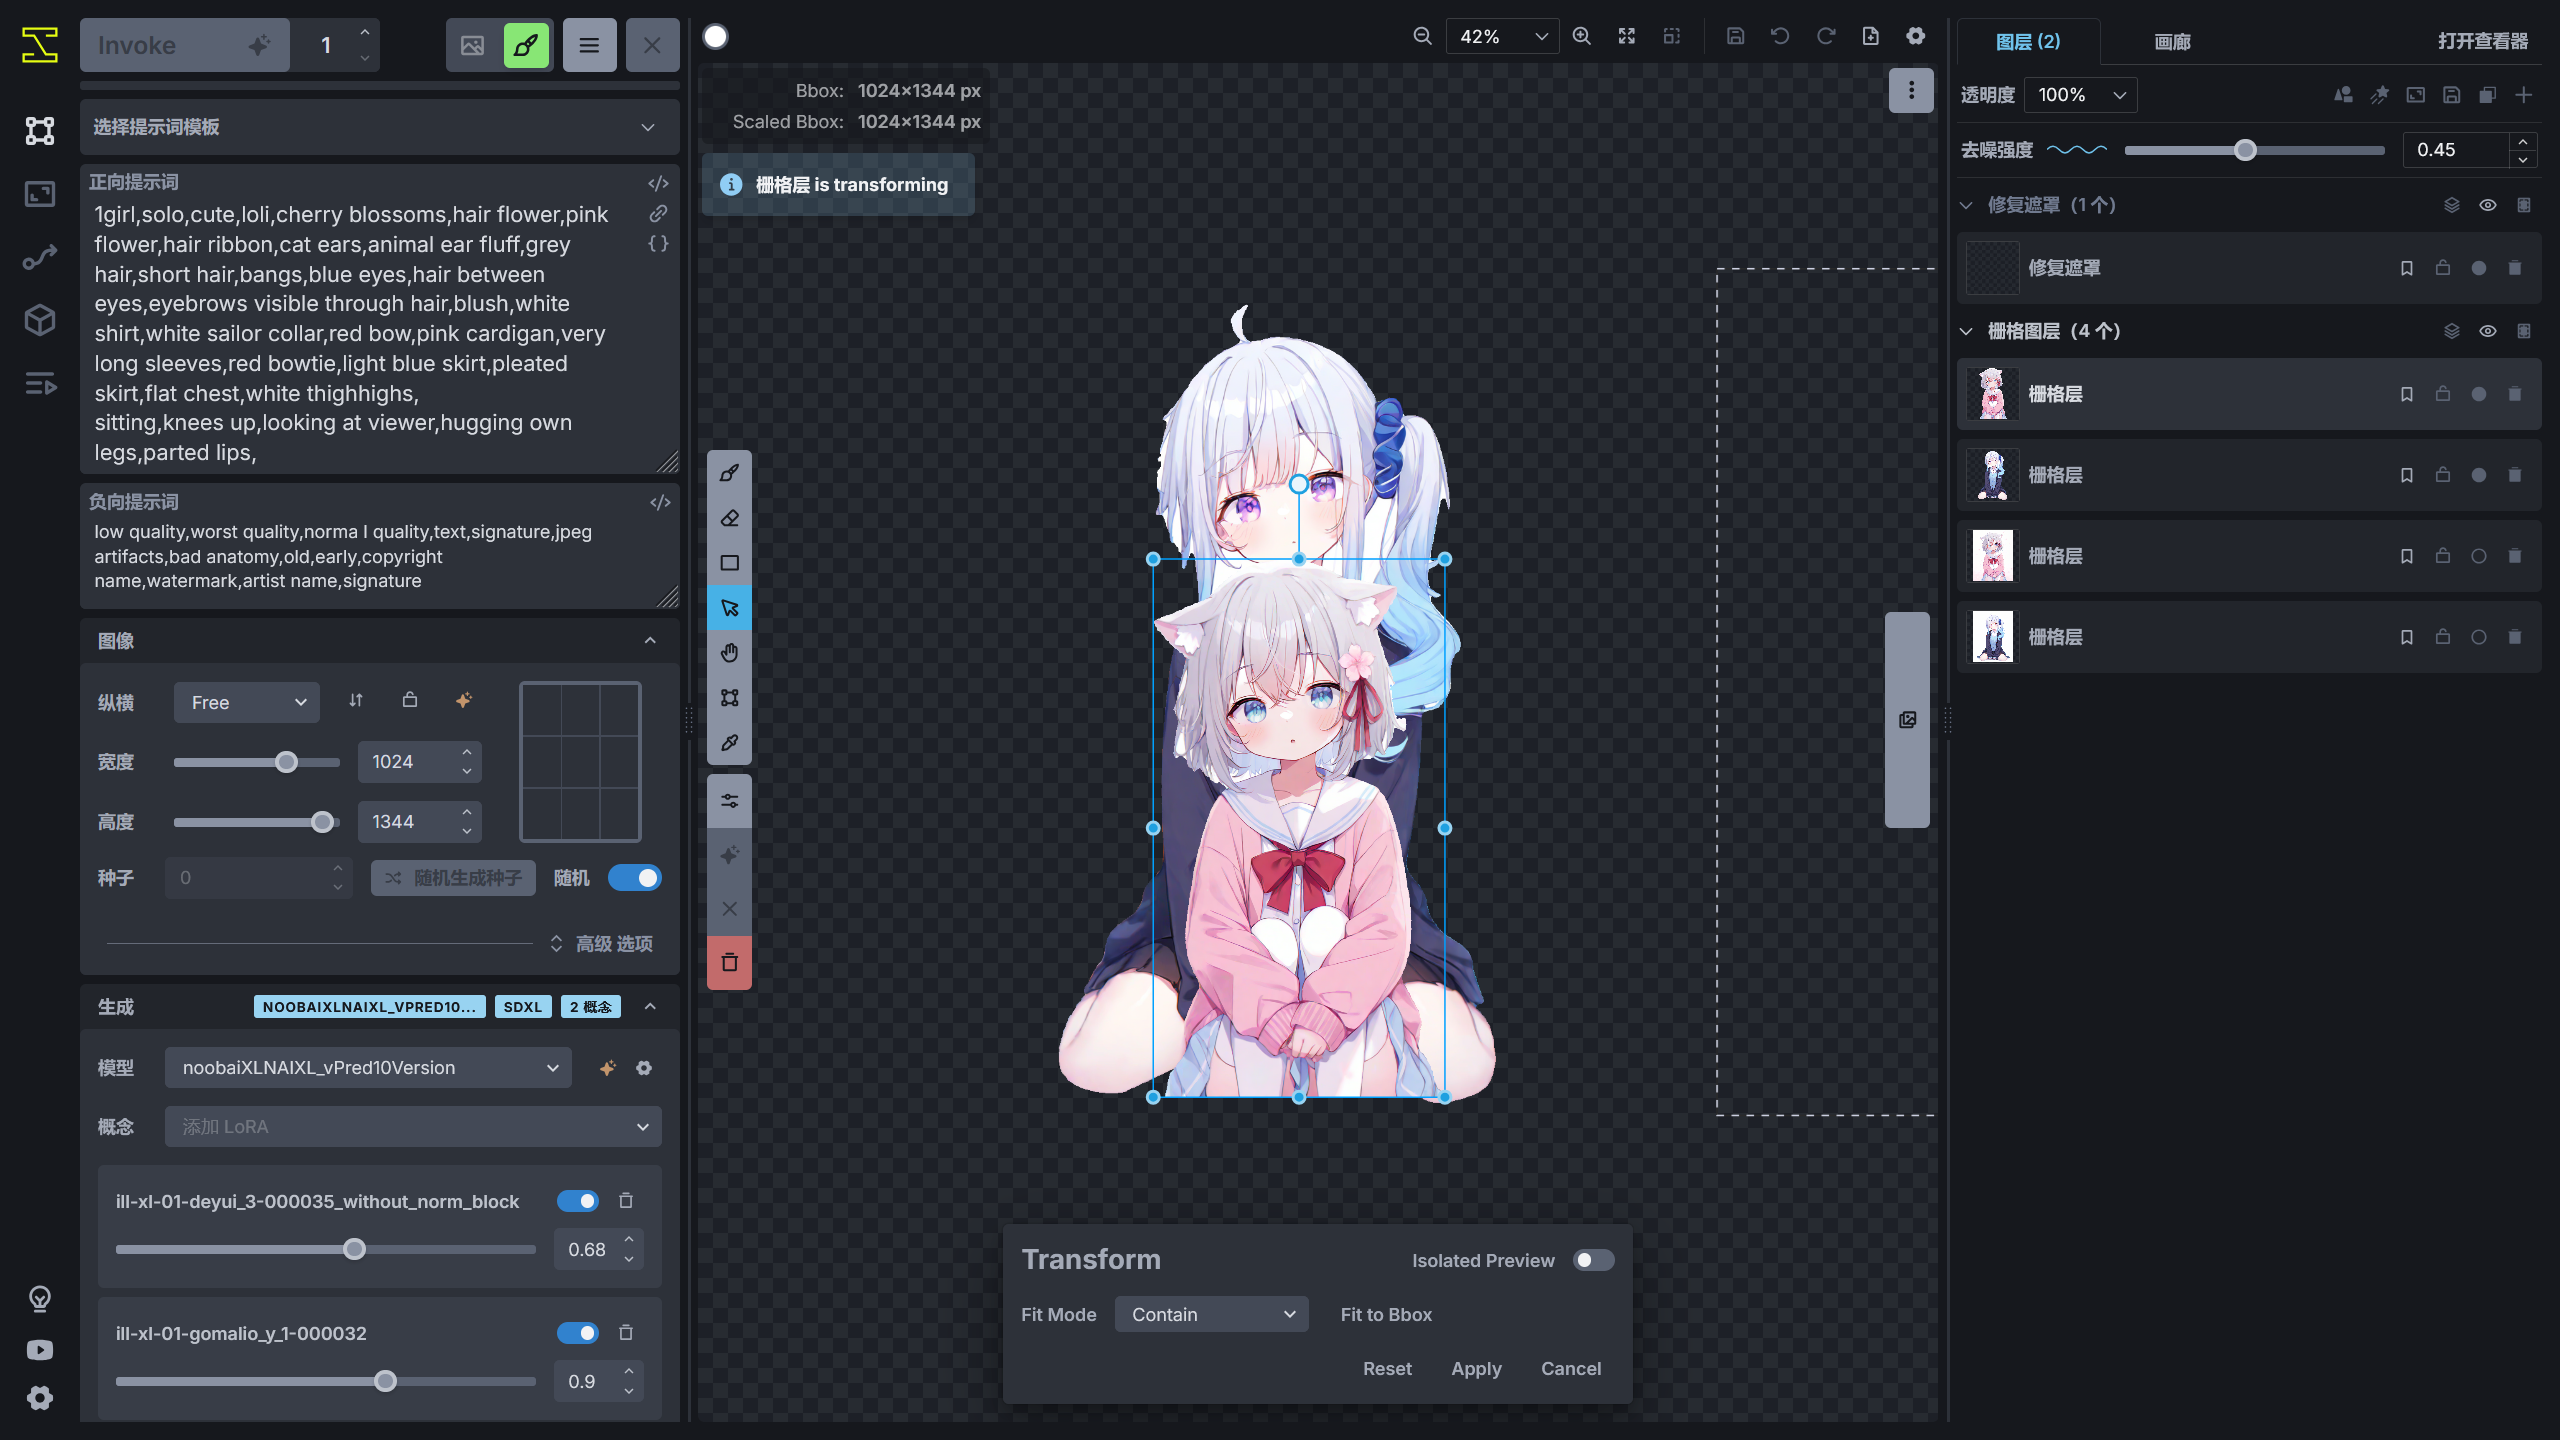Select the Eraser tool
This screenshot has height=1440, width=2560.
tap(729, 517)
